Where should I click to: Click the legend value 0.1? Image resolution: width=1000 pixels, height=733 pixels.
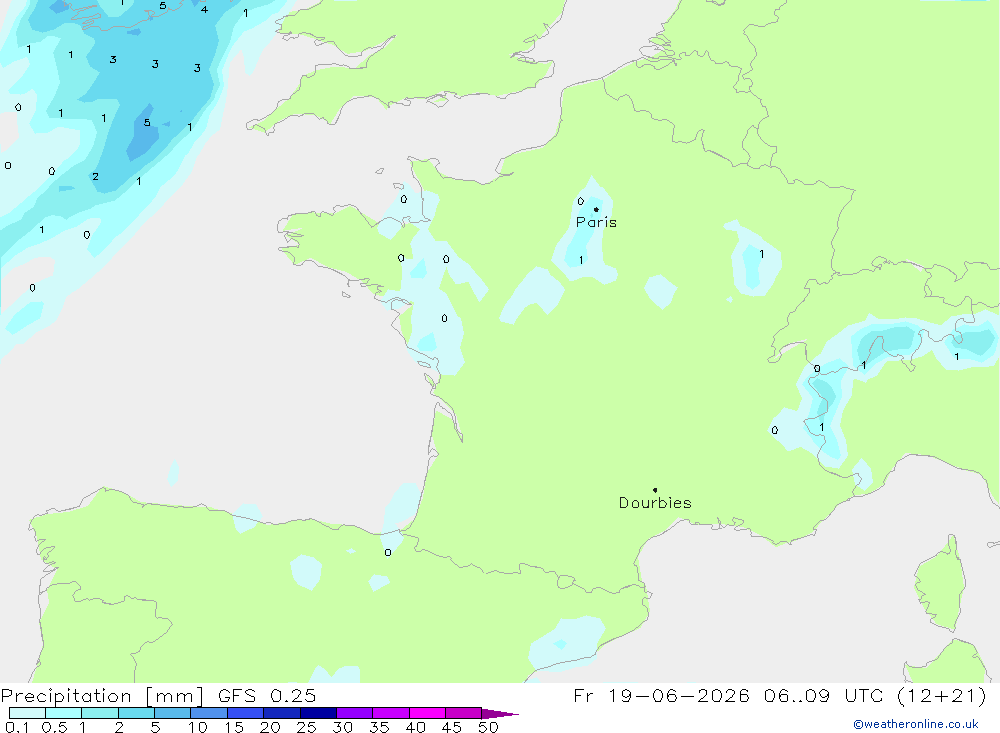(17, 727)
